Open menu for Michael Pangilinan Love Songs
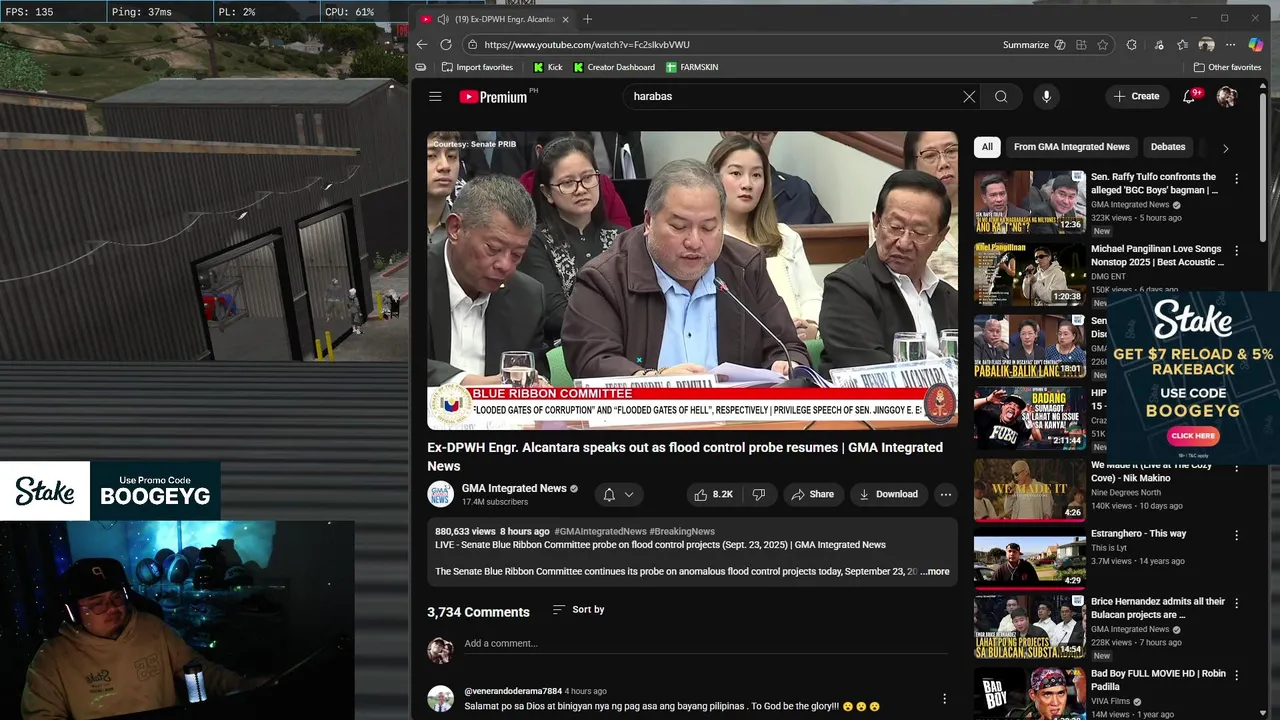1280x720 pixels. [x=1236, y=251]
